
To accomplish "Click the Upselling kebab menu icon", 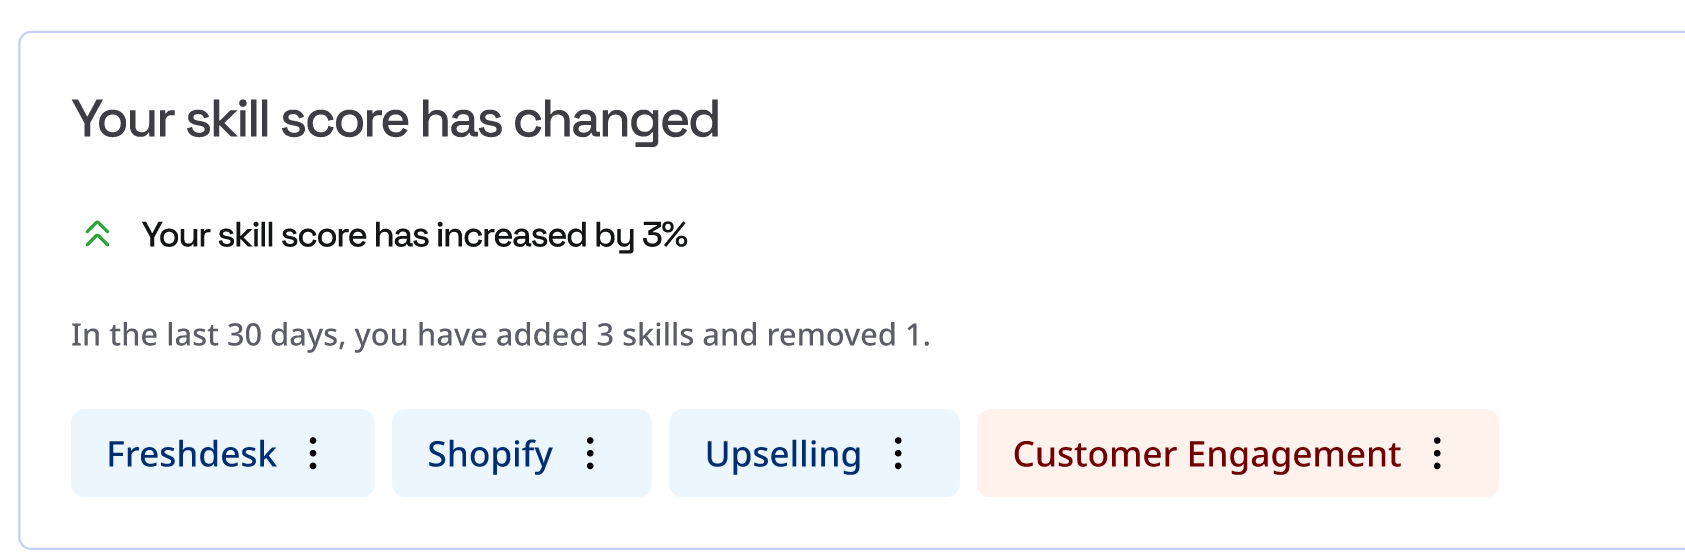I will [x=899, y=453].
